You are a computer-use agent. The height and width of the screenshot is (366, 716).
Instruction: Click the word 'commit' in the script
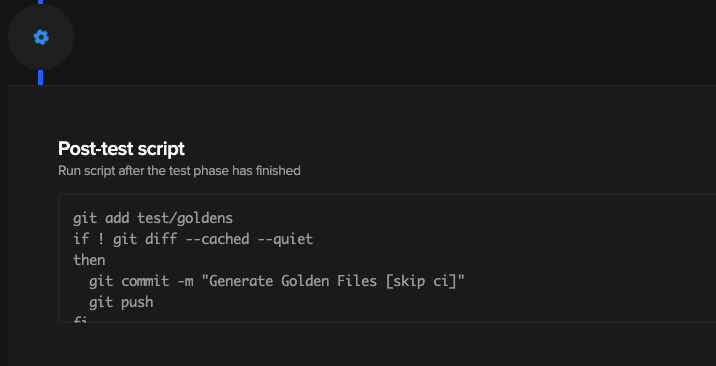pos(145,281)
